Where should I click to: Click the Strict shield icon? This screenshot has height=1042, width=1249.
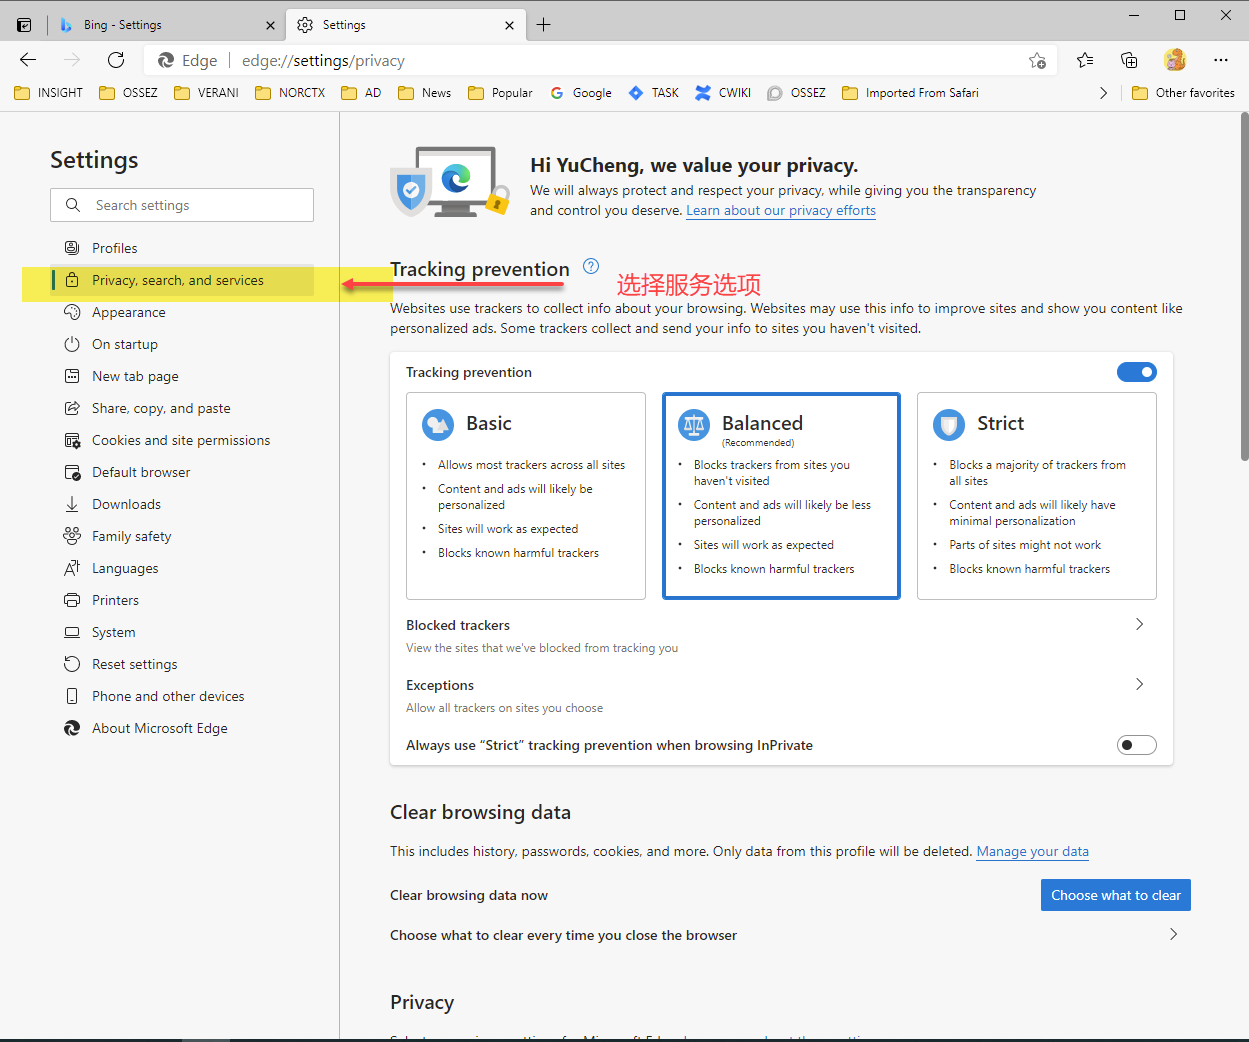pos(949,425)
